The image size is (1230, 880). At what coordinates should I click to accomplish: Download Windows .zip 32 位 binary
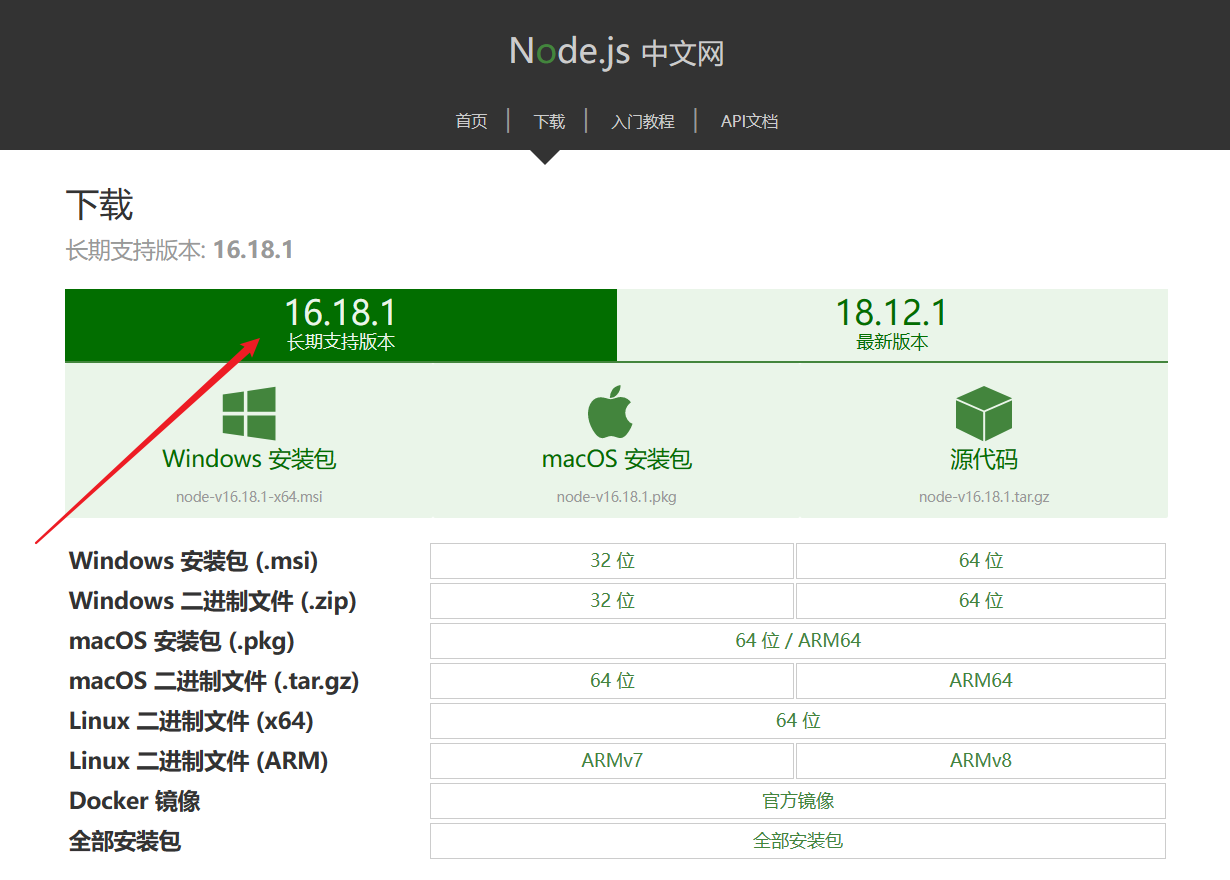pyautogui.click(x=612, y=601)
